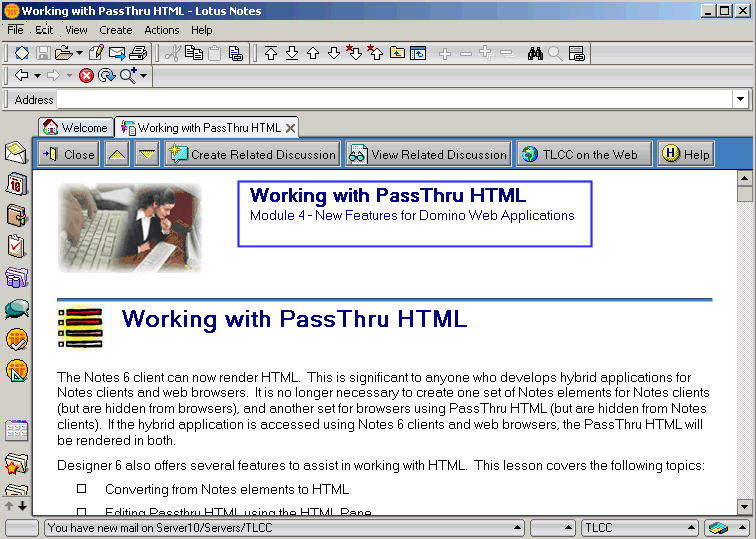Click the up triangle previous page button
Screen dimensions: 756x539
[x=117, y=154]
